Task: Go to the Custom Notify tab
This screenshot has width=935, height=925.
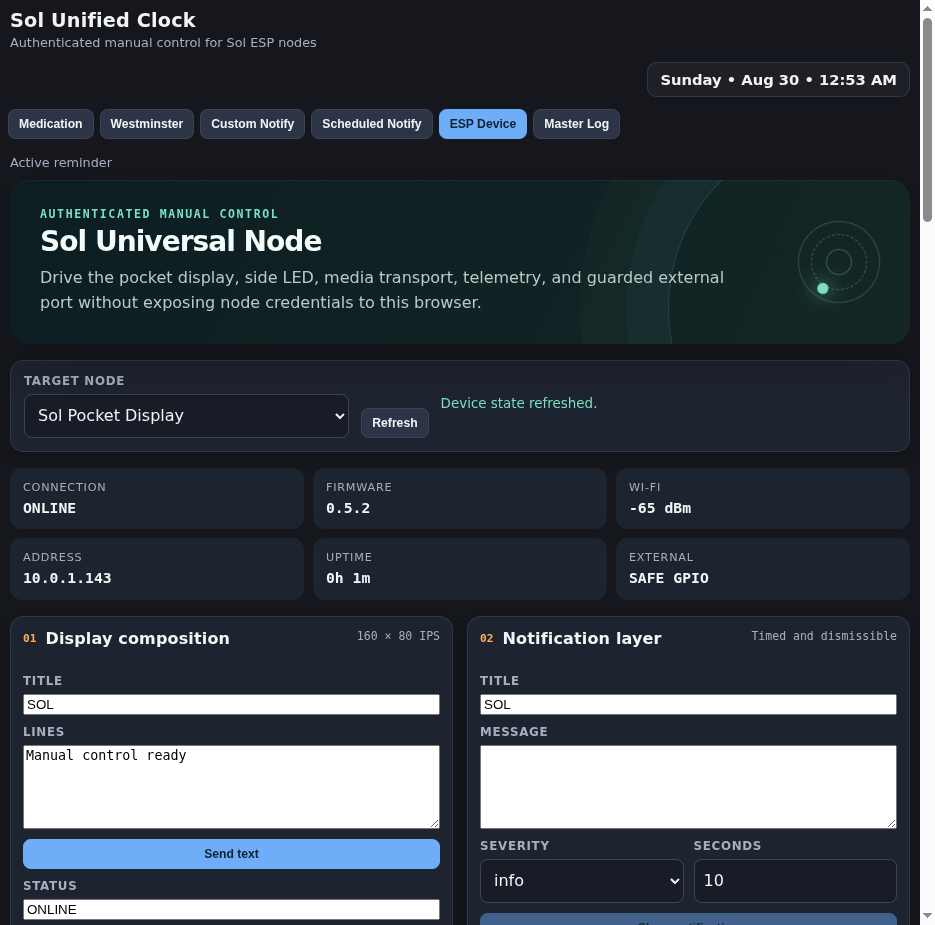Action: [x=252, y=124]
